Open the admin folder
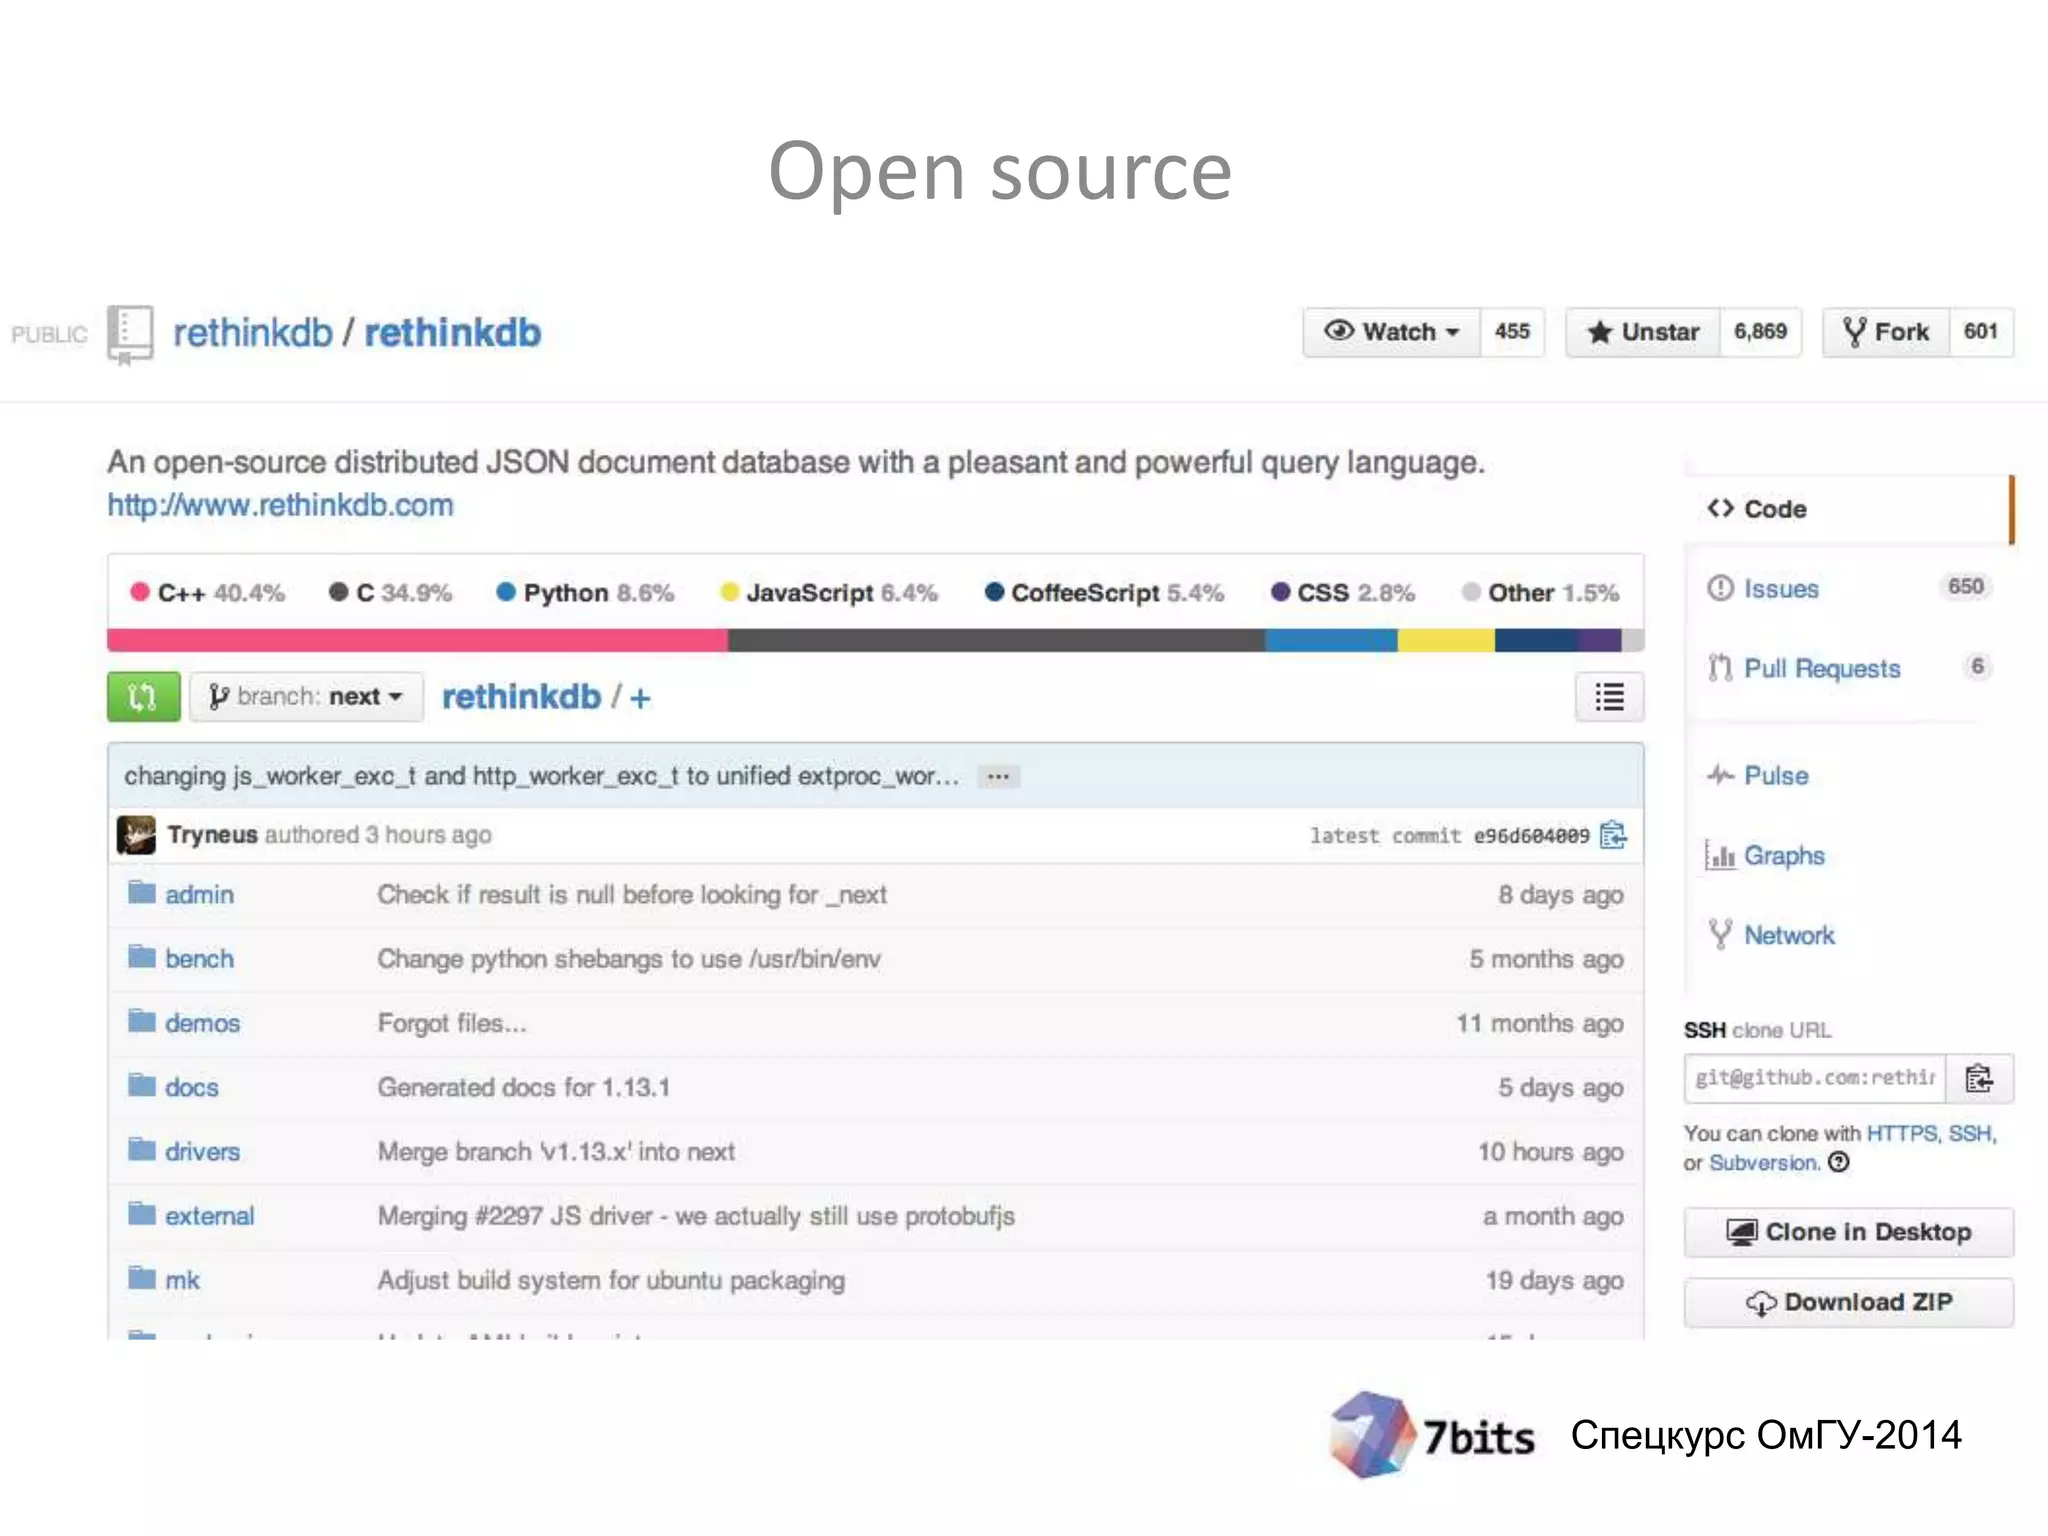 (x=199, y=895)
